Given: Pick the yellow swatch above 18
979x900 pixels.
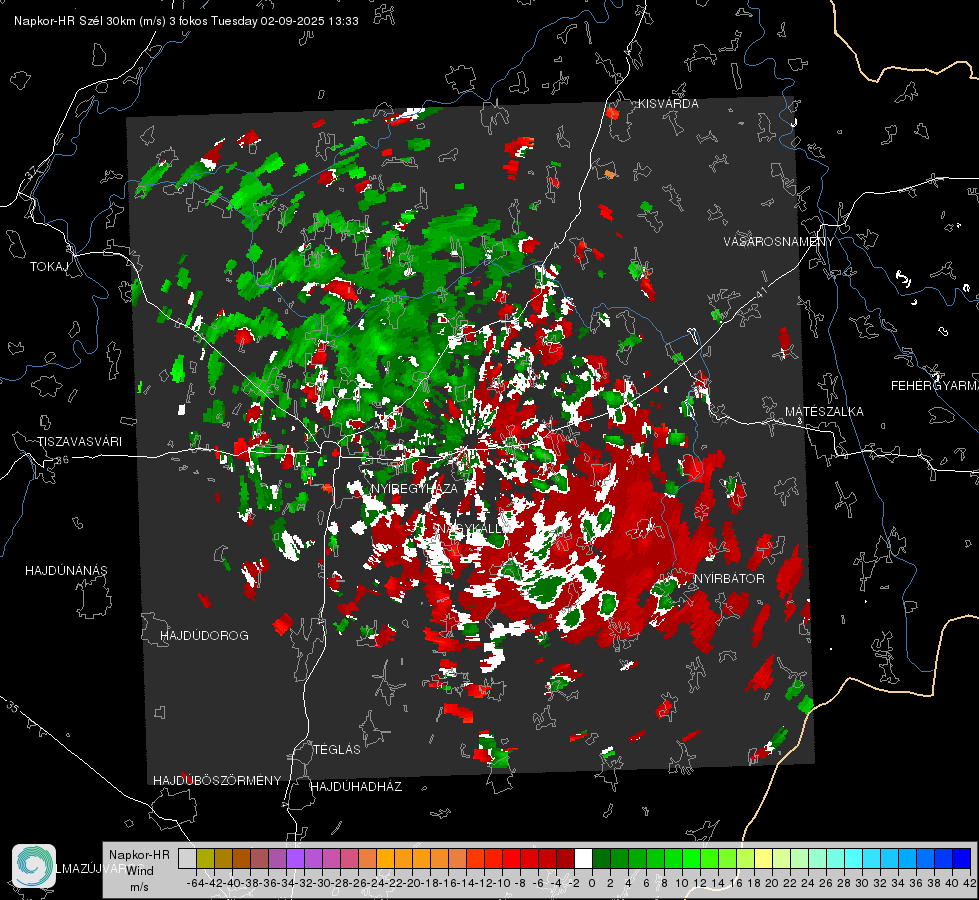Looking at the screenshot, I should click(763, 858).
